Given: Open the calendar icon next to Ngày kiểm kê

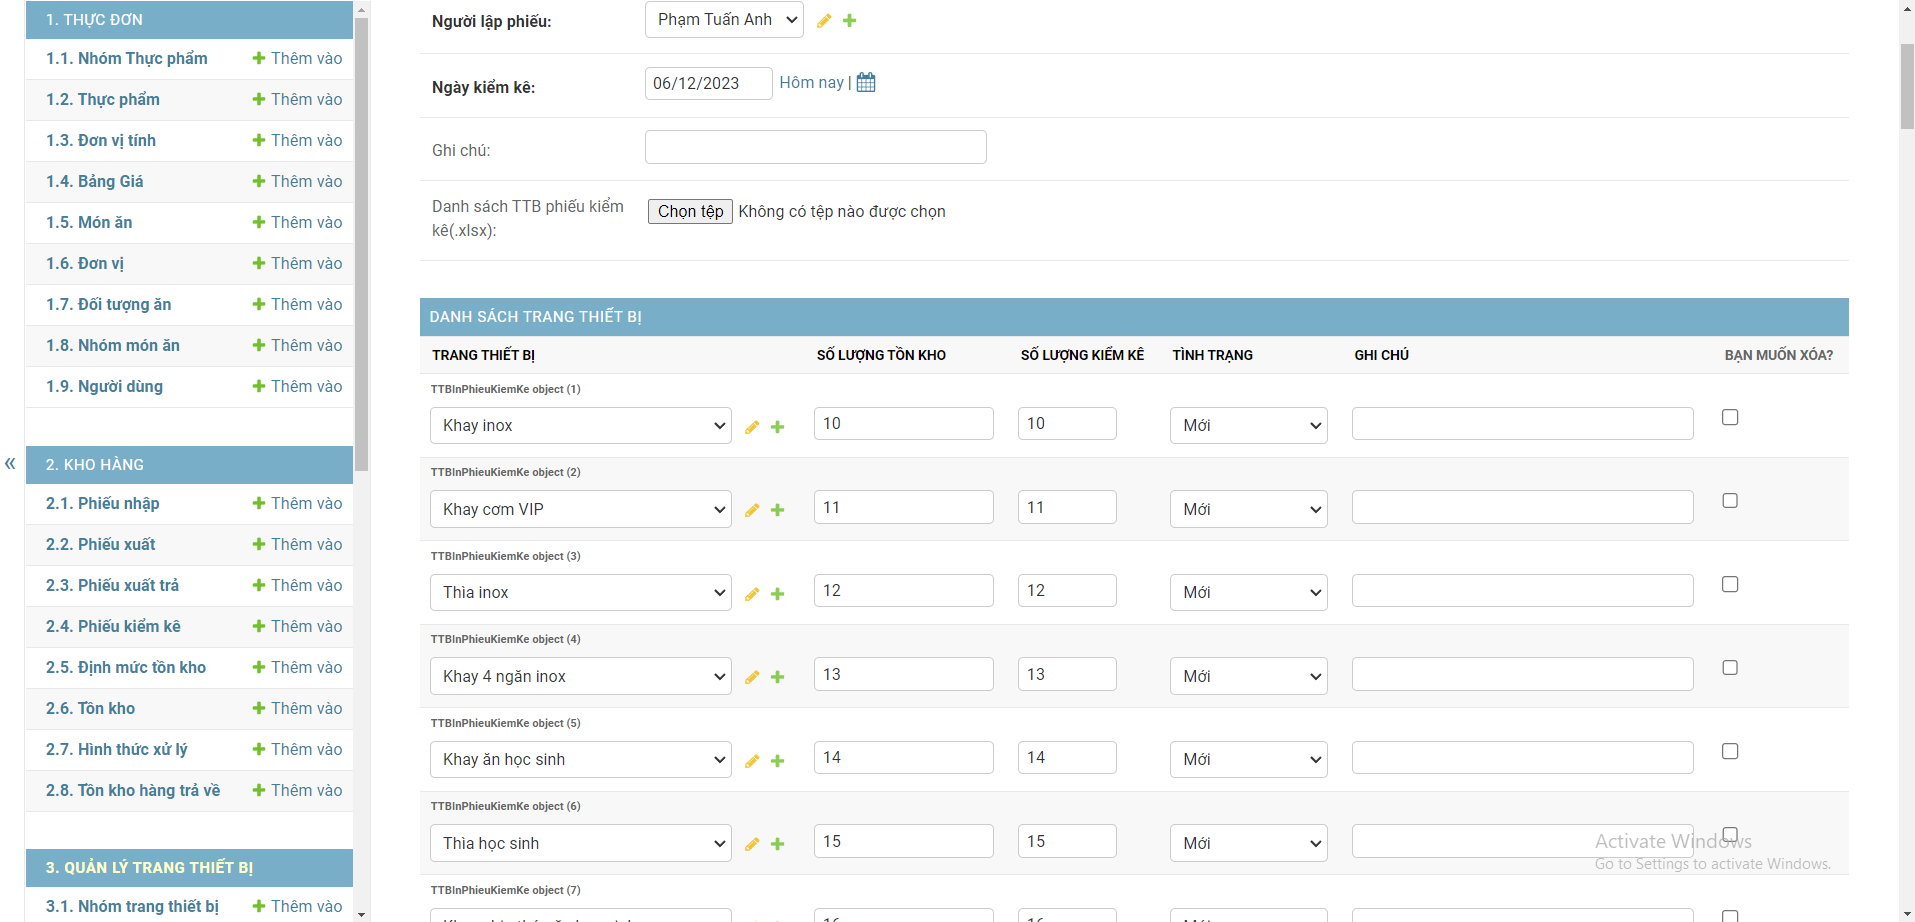Looking at the screenshot, I should tap(865, 82).
